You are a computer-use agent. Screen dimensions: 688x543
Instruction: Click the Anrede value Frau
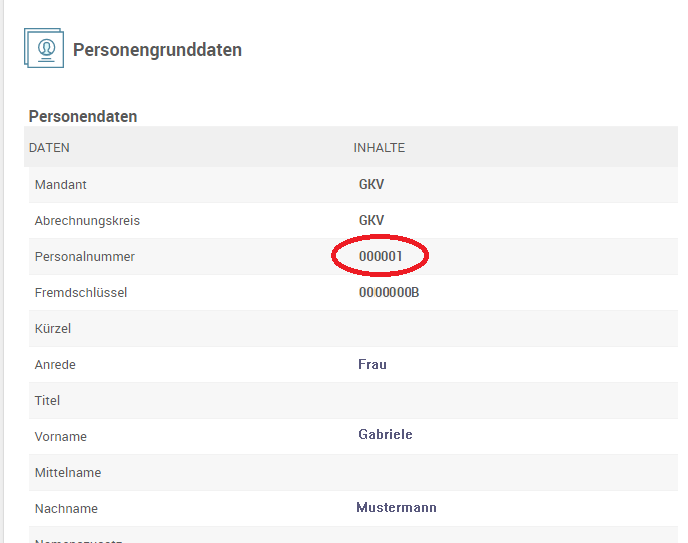(372, 365)
